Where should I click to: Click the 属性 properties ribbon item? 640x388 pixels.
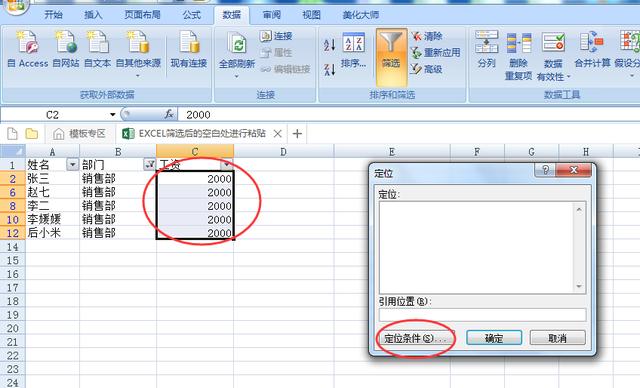[x=276, y=53]
